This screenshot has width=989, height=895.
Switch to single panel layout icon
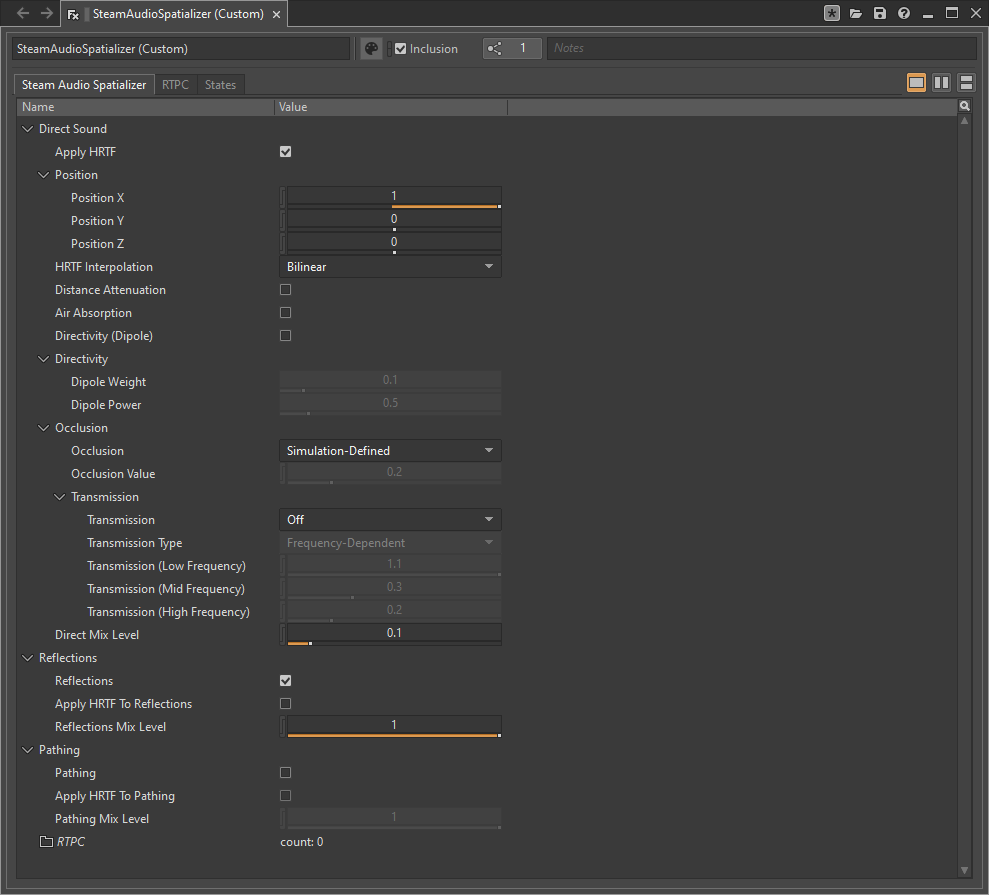(x=916, y=83)
